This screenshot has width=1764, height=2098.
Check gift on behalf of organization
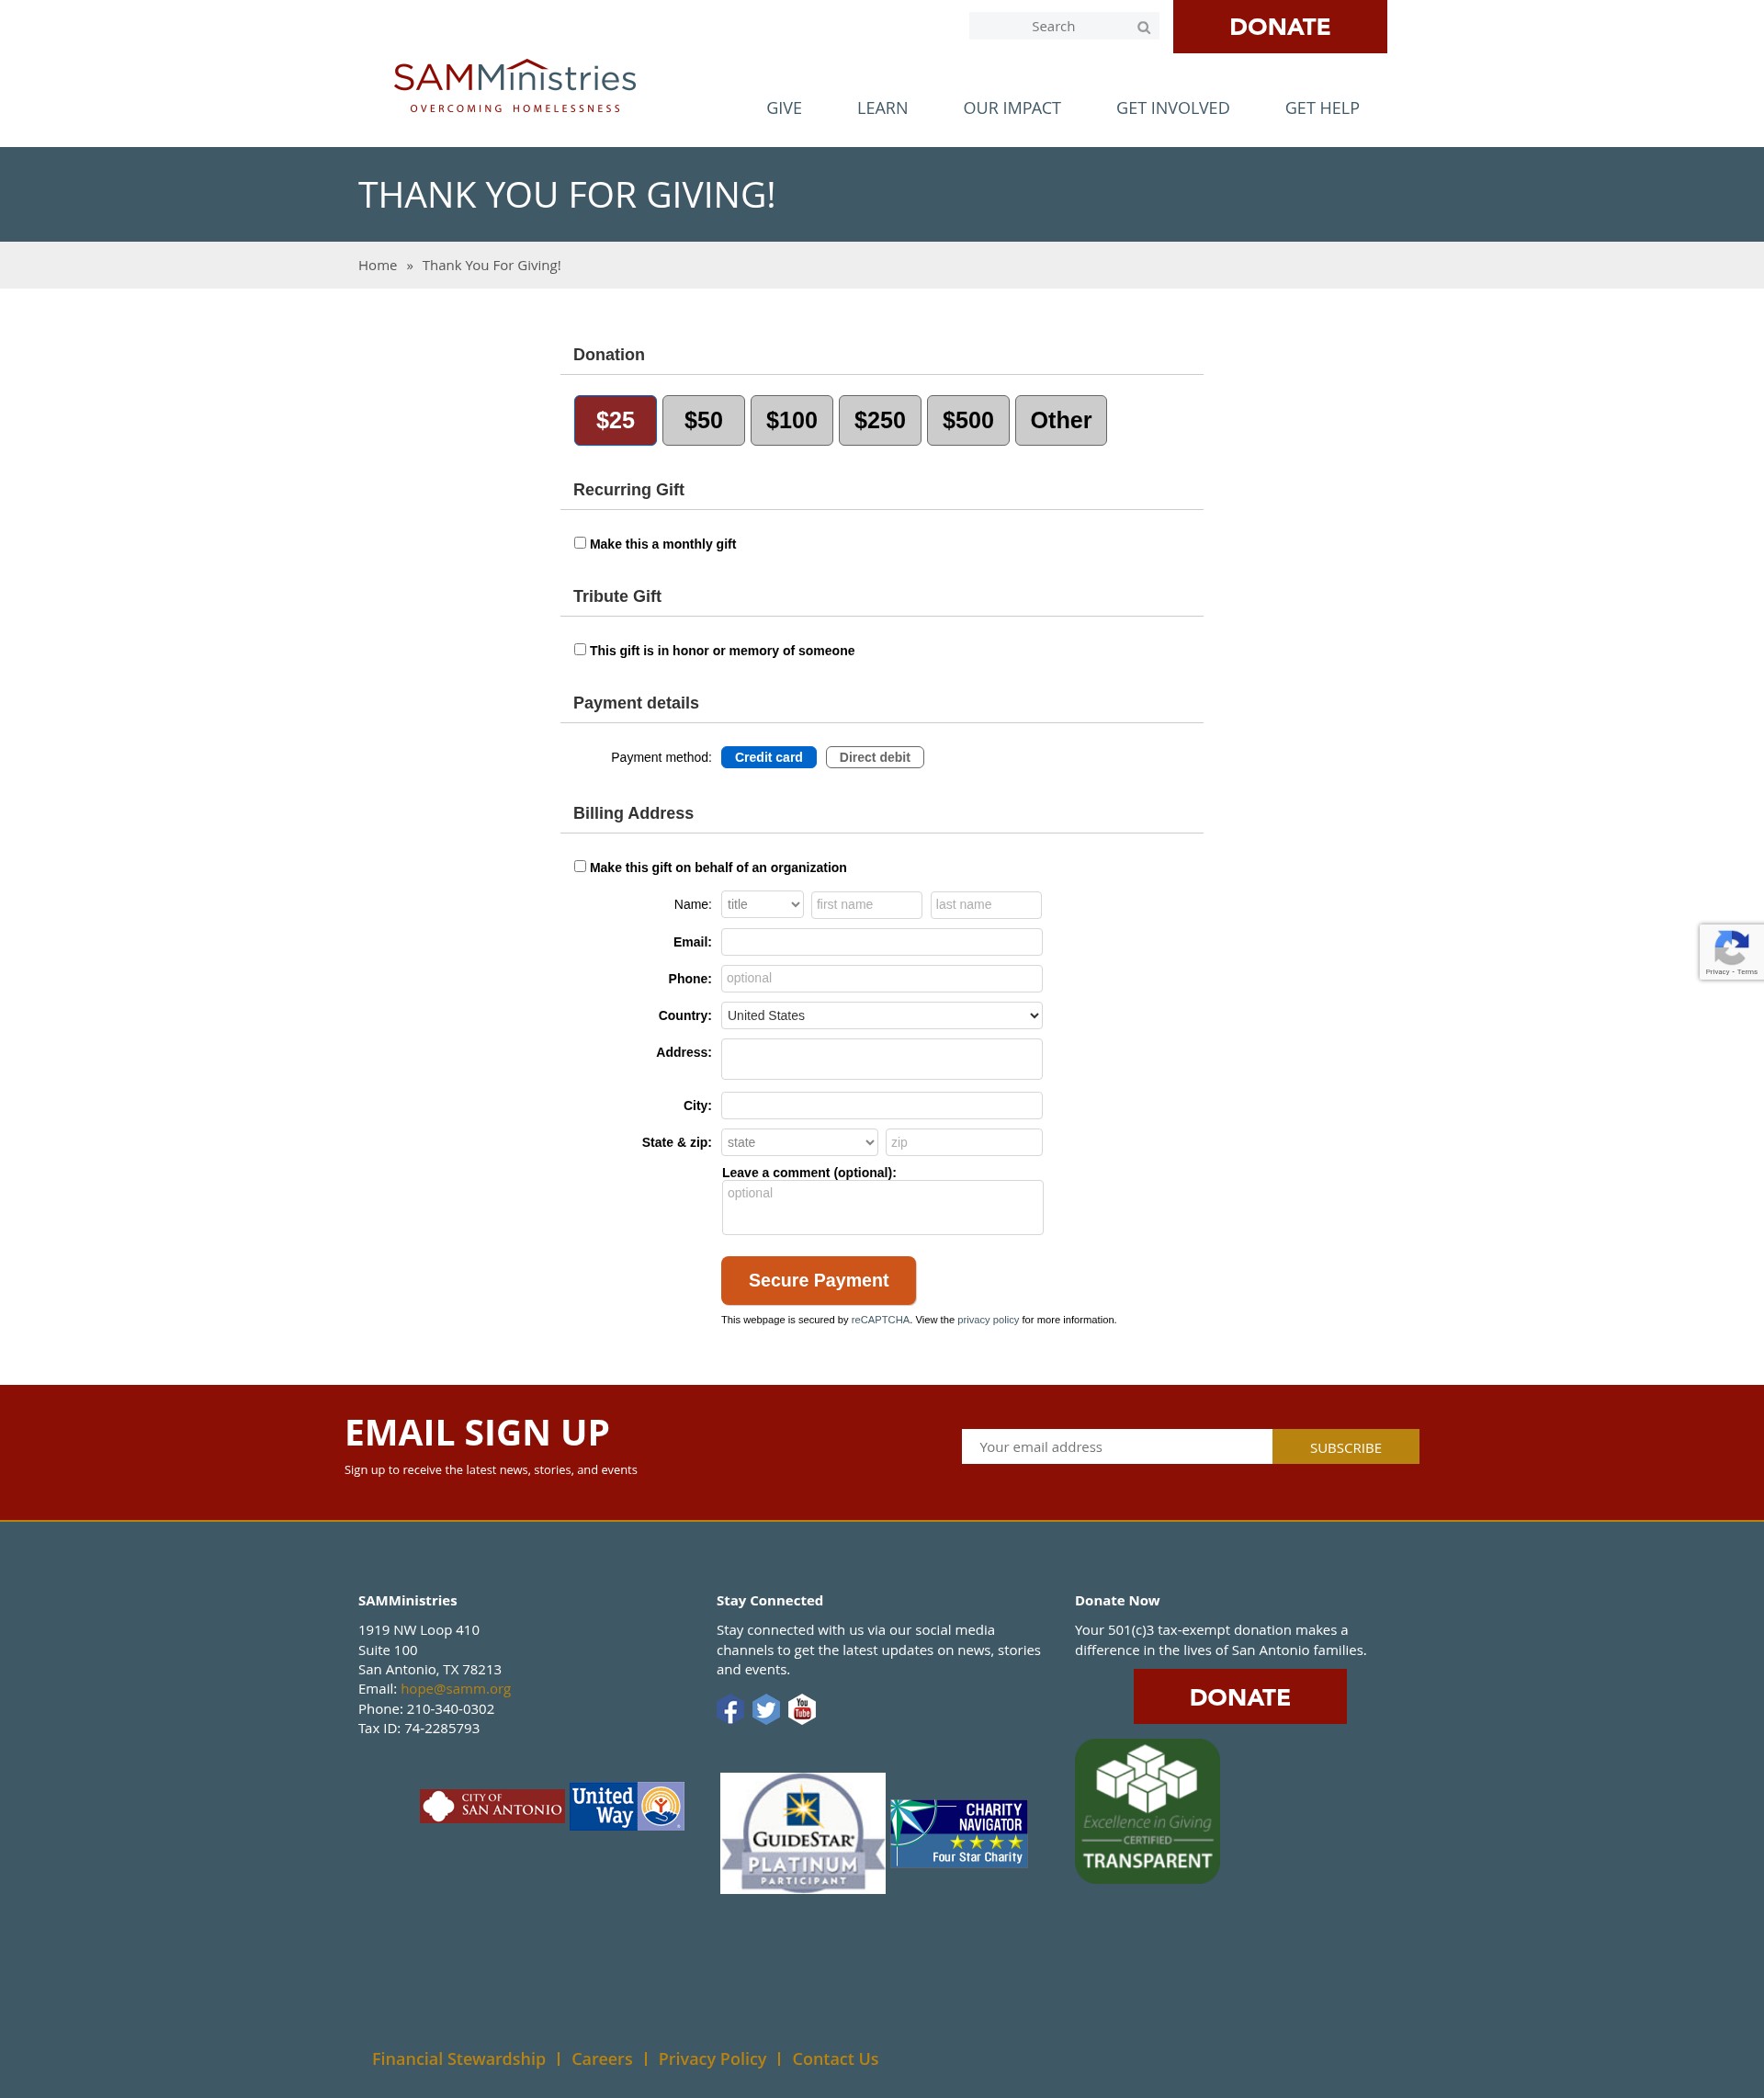pyautogui.click(x=580, y=866)
